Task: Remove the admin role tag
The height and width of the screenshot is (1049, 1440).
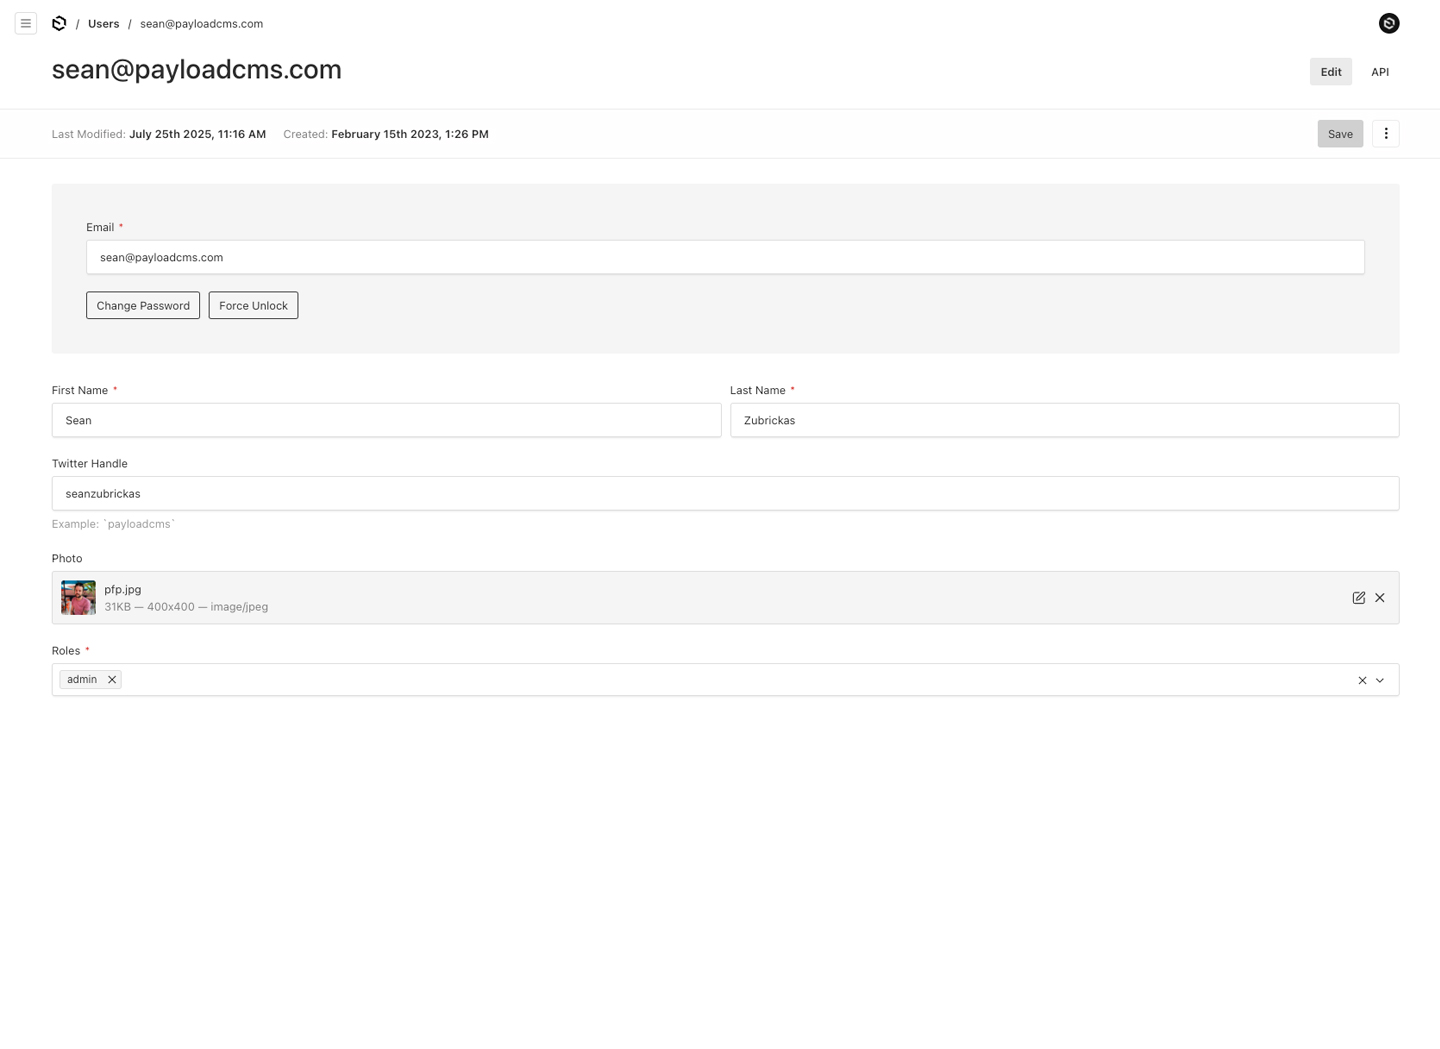Action: click(112, 680)
